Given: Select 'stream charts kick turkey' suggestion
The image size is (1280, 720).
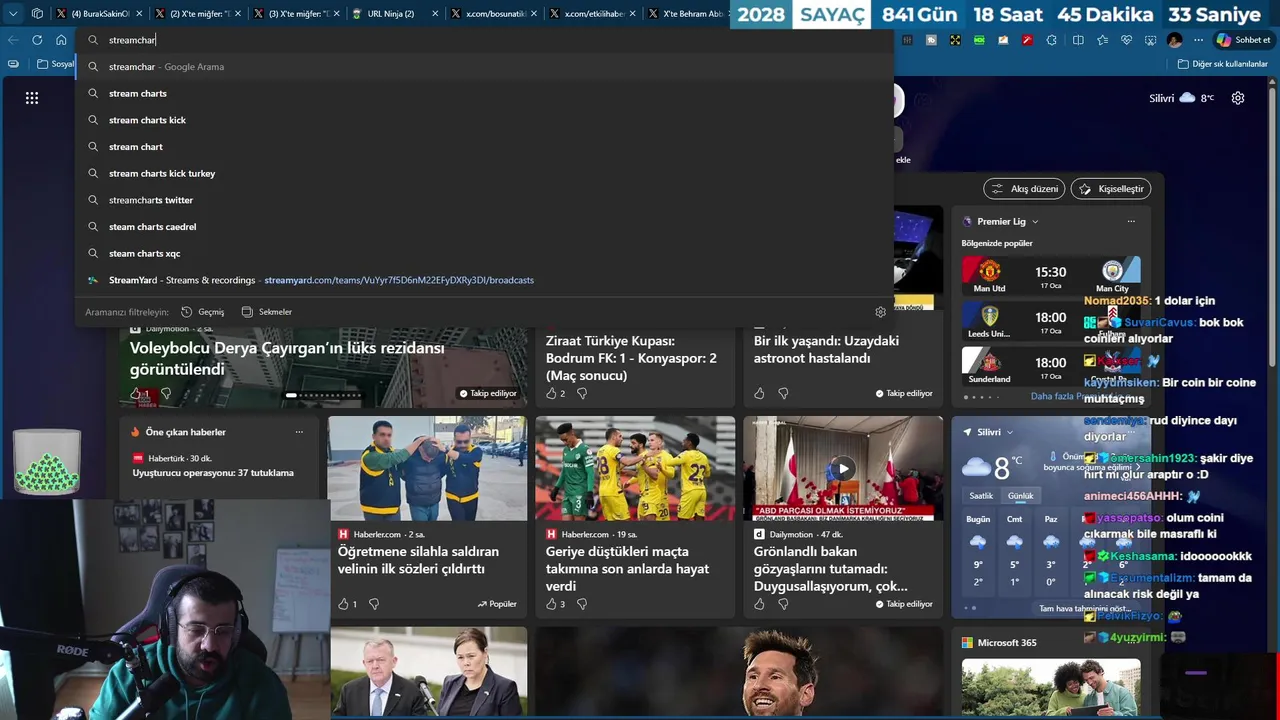Looking at the screenshot, I should [x=485, y=173].
